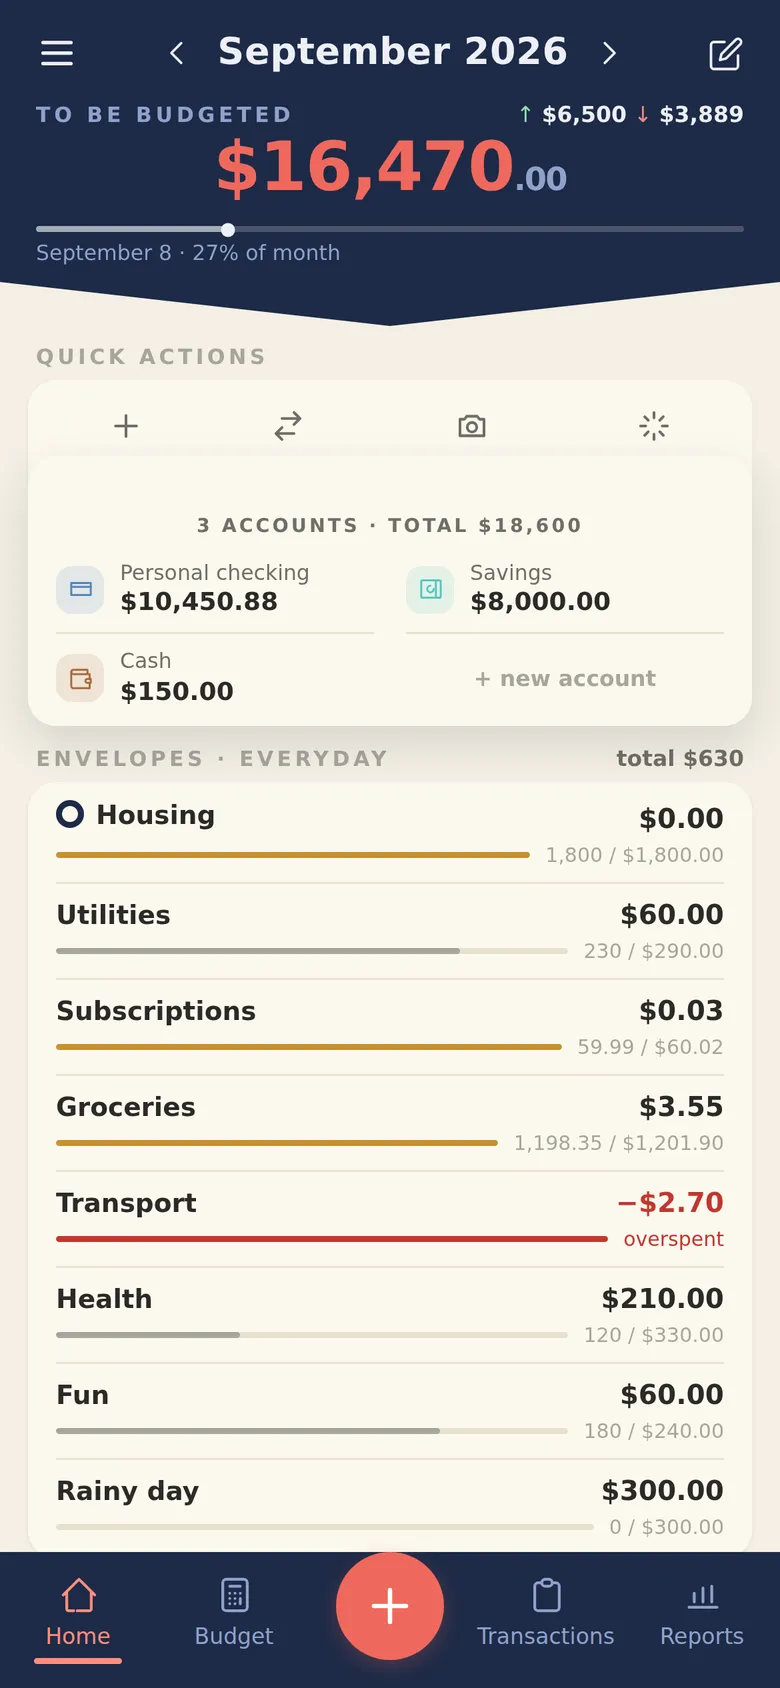Select the Housing envelope radio circle

pyautogui.click(x=70, y=814)
